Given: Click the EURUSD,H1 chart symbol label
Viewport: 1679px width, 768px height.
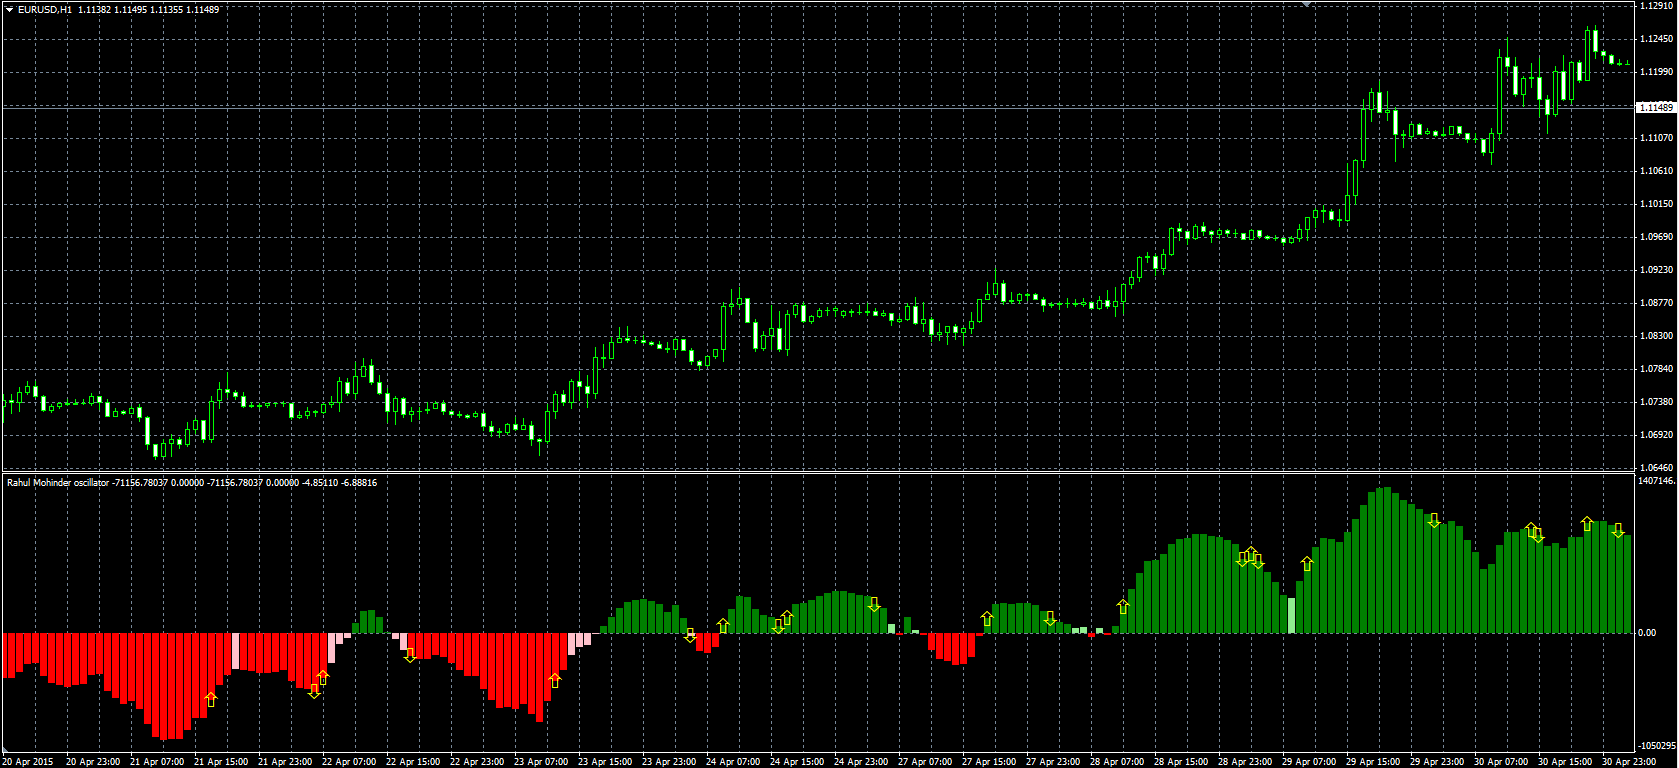Looking at the screenshot, I should [44, 9].
